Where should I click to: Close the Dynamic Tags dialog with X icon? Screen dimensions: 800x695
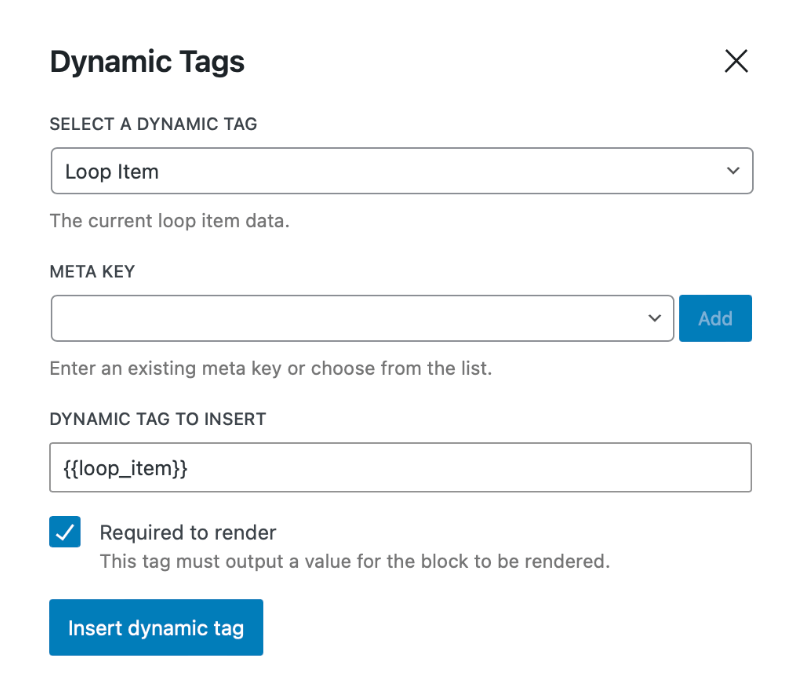click(x=736, y=61)
